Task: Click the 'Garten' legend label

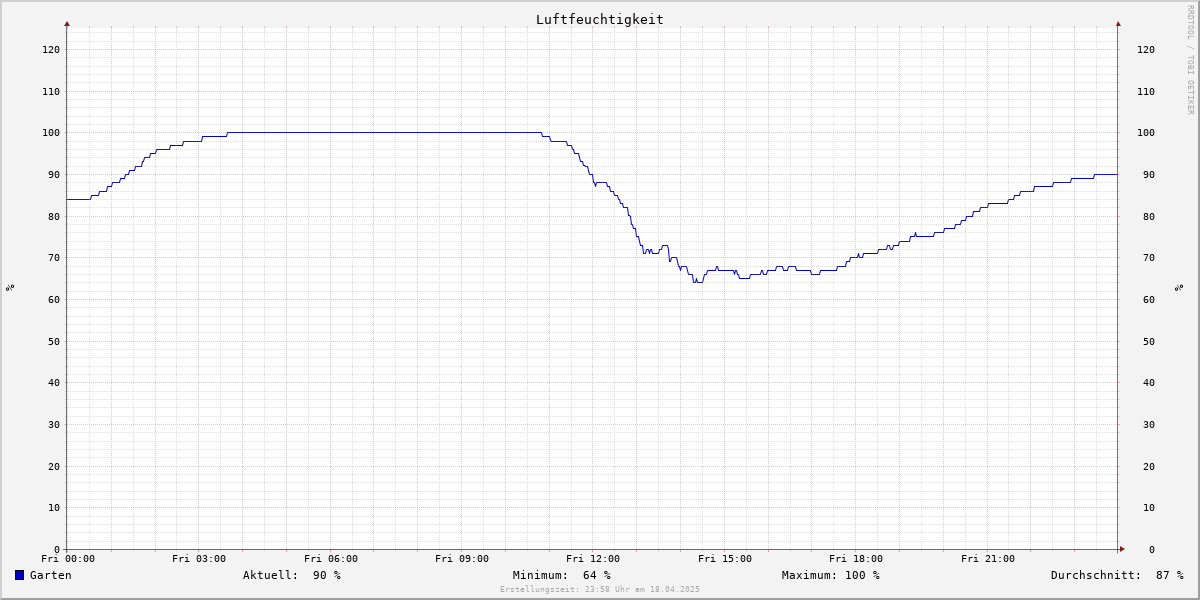Action: tap(50, 575)
